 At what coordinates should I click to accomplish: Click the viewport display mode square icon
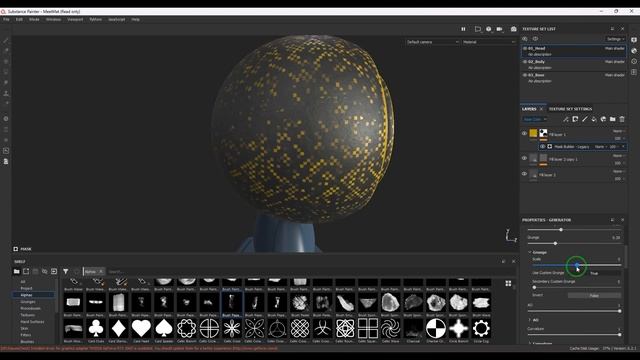pyautogui.click(x=478, y=29)
